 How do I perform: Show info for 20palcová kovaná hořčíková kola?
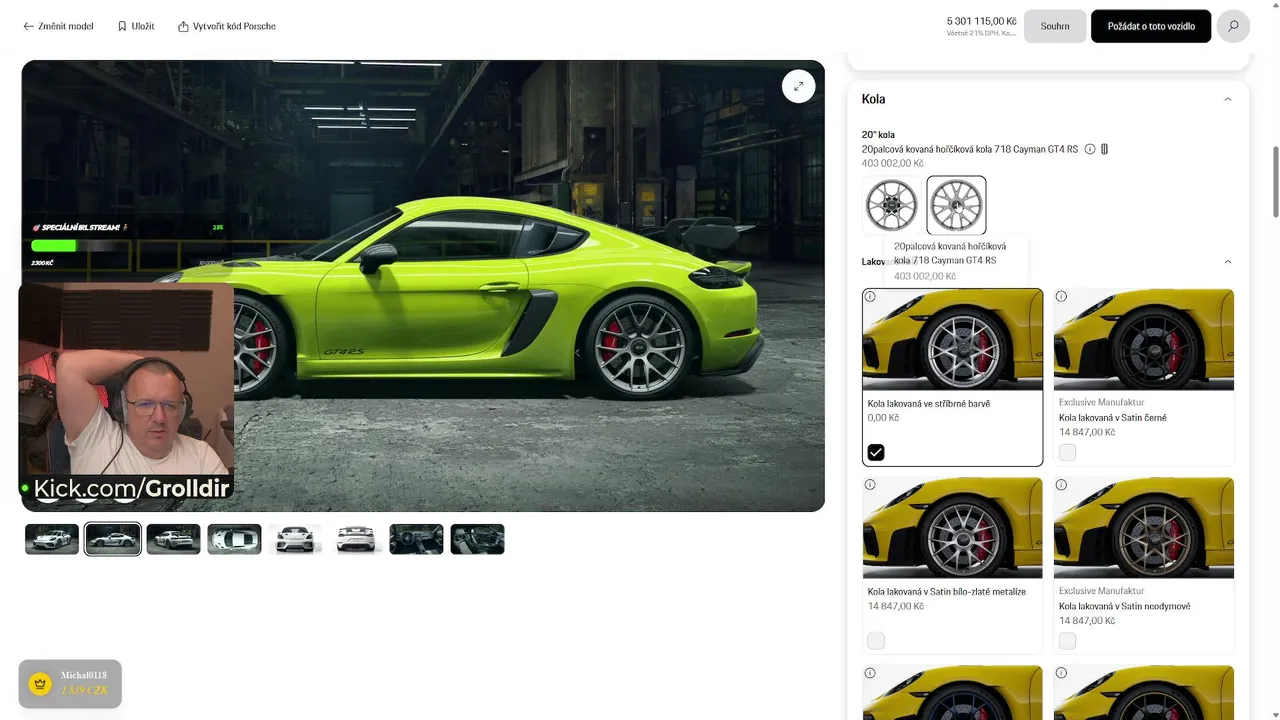click(x=1090, y=149)
